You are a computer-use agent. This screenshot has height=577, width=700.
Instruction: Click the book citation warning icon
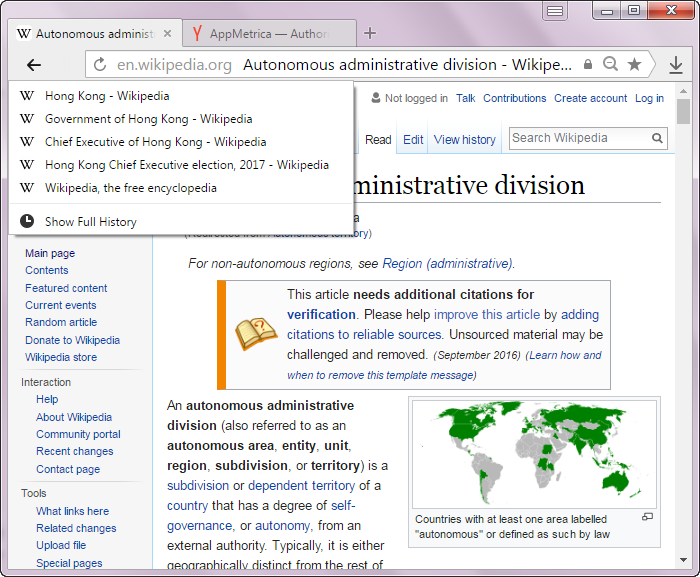256,334
